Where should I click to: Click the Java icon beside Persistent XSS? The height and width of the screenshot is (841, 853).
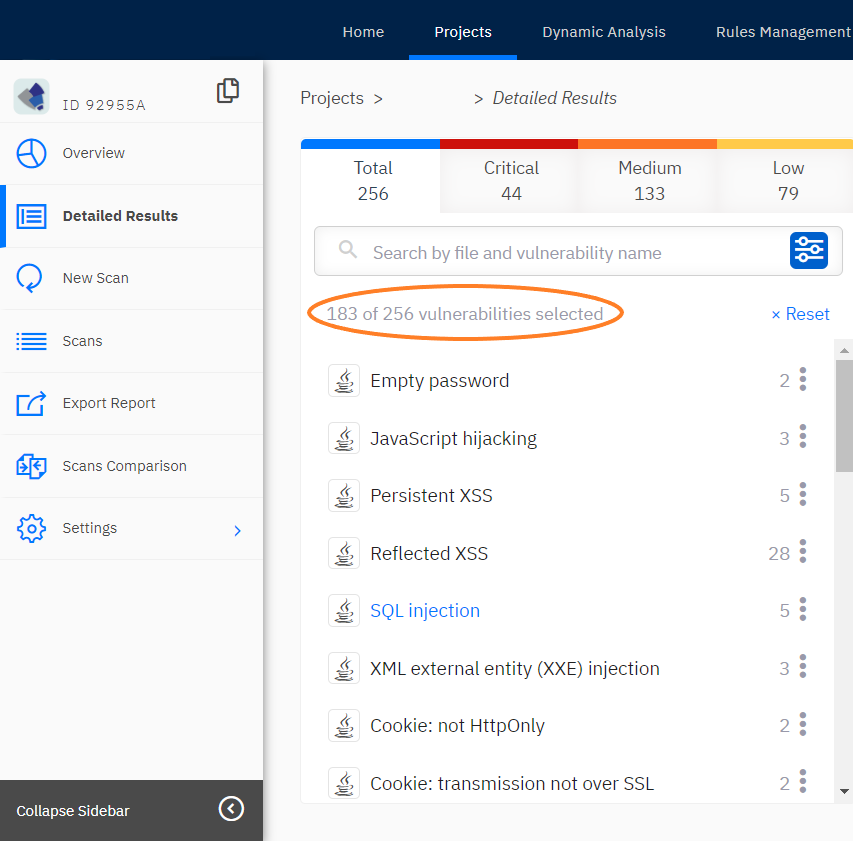tap(344, 496)
